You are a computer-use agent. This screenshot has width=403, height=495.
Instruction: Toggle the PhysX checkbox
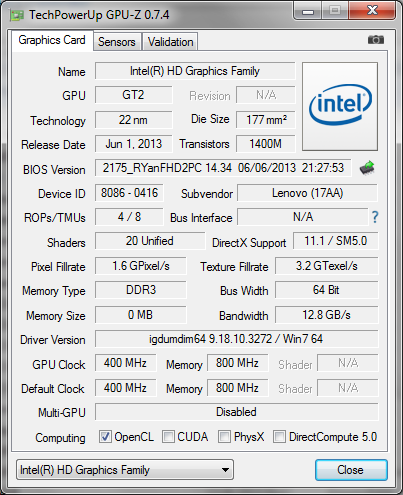coord(224,437)
